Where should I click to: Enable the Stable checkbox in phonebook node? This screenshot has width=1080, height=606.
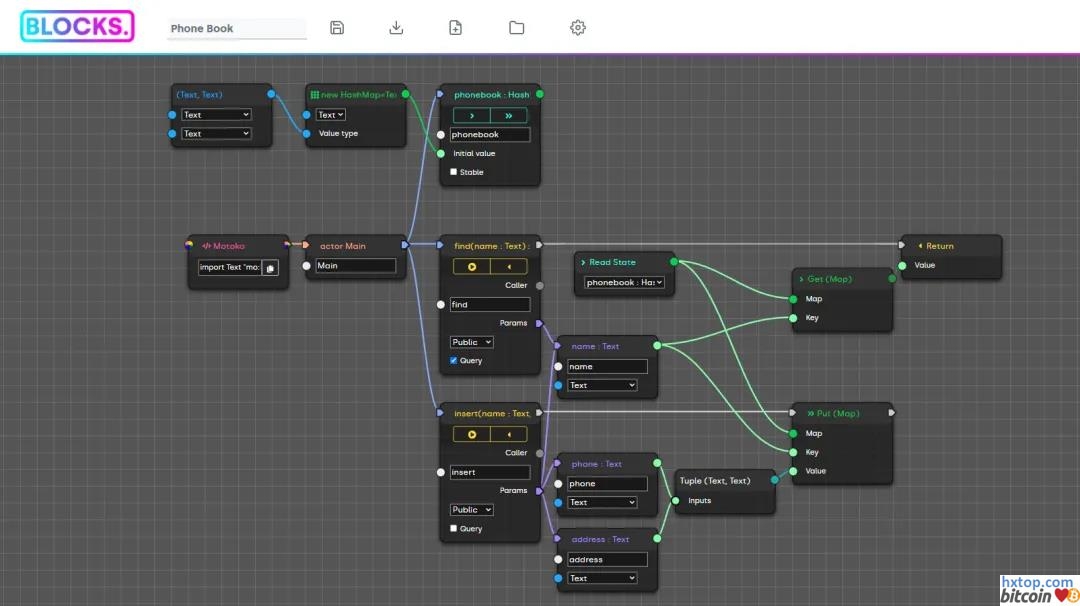pyautogui.click(x=454, y=172)
